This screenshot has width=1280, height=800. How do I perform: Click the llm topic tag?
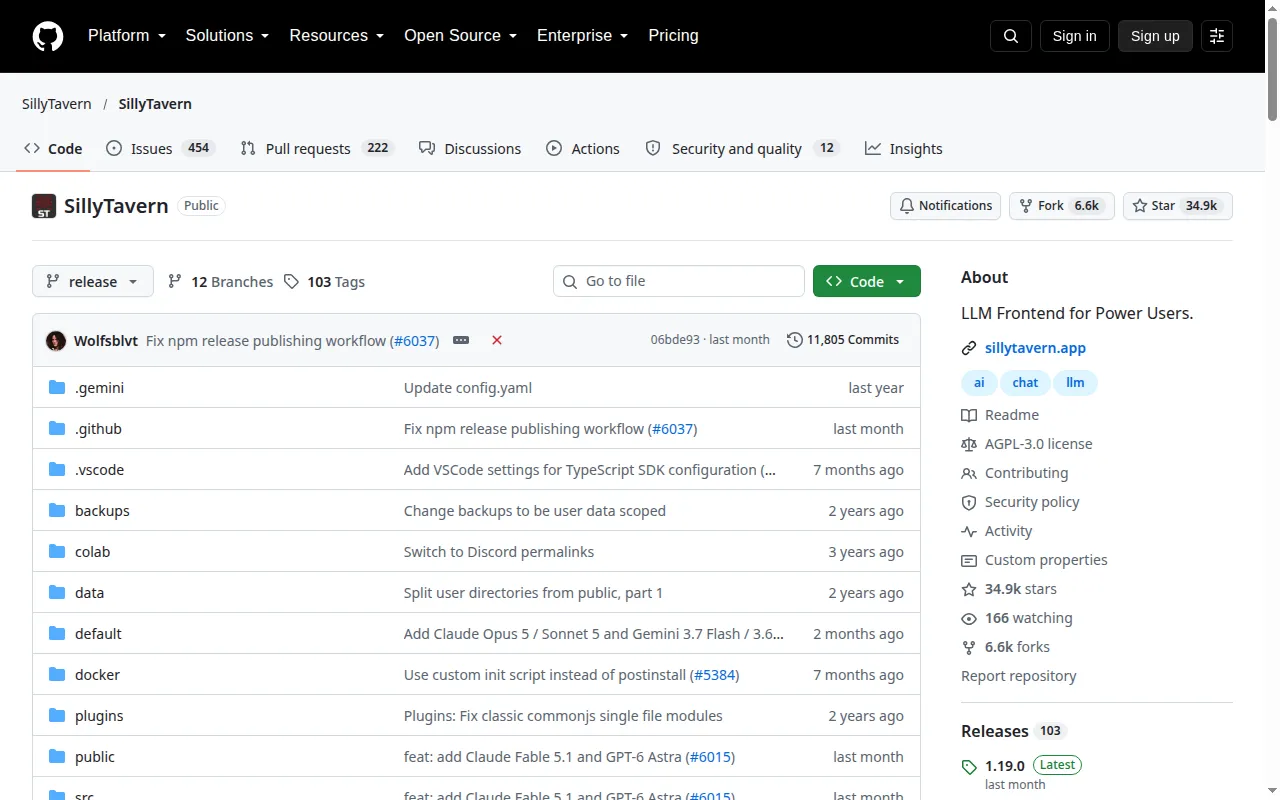[x=1075, y=382]
